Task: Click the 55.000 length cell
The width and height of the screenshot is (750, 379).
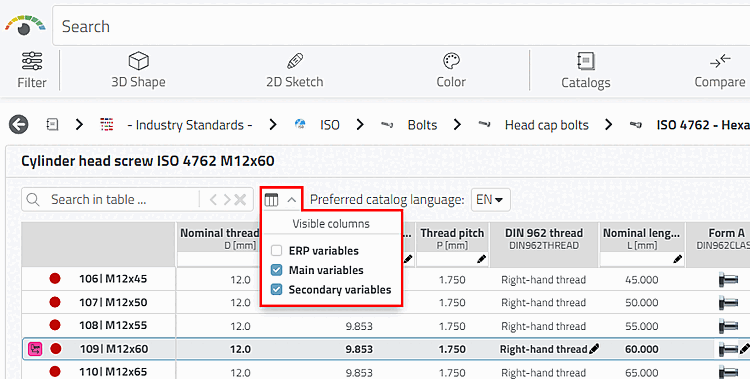Action: (641, 326)
